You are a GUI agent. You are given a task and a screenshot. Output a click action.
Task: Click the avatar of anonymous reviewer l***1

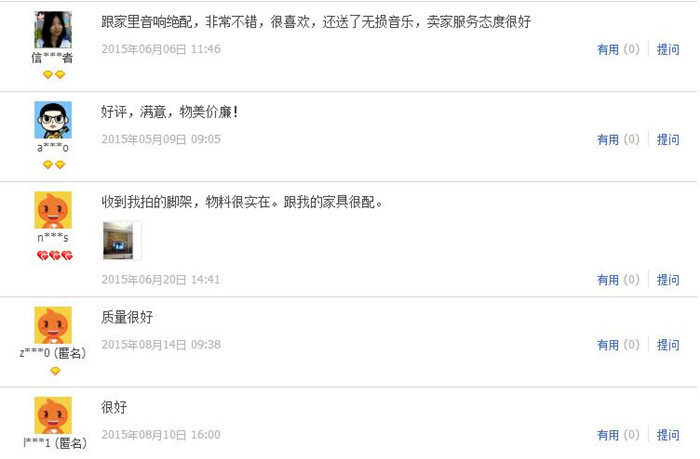click(x=53, y=415)
